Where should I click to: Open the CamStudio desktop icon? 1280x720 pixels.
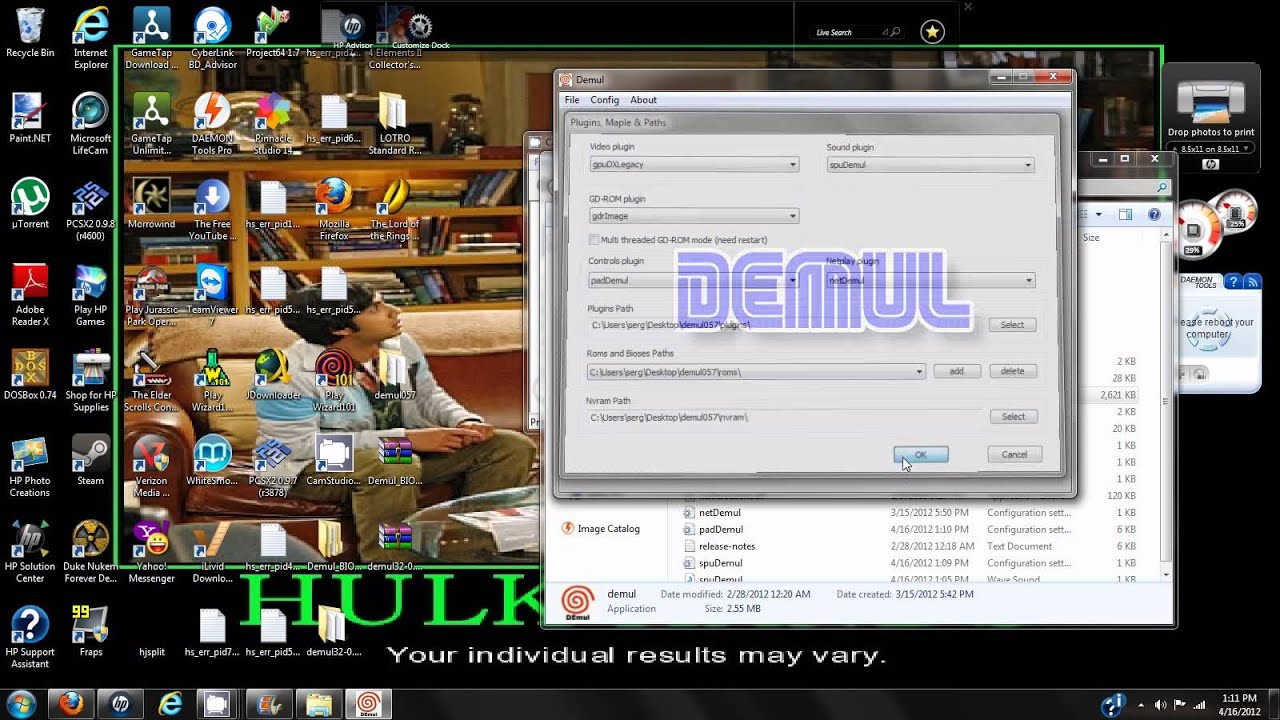click(334, 461)
